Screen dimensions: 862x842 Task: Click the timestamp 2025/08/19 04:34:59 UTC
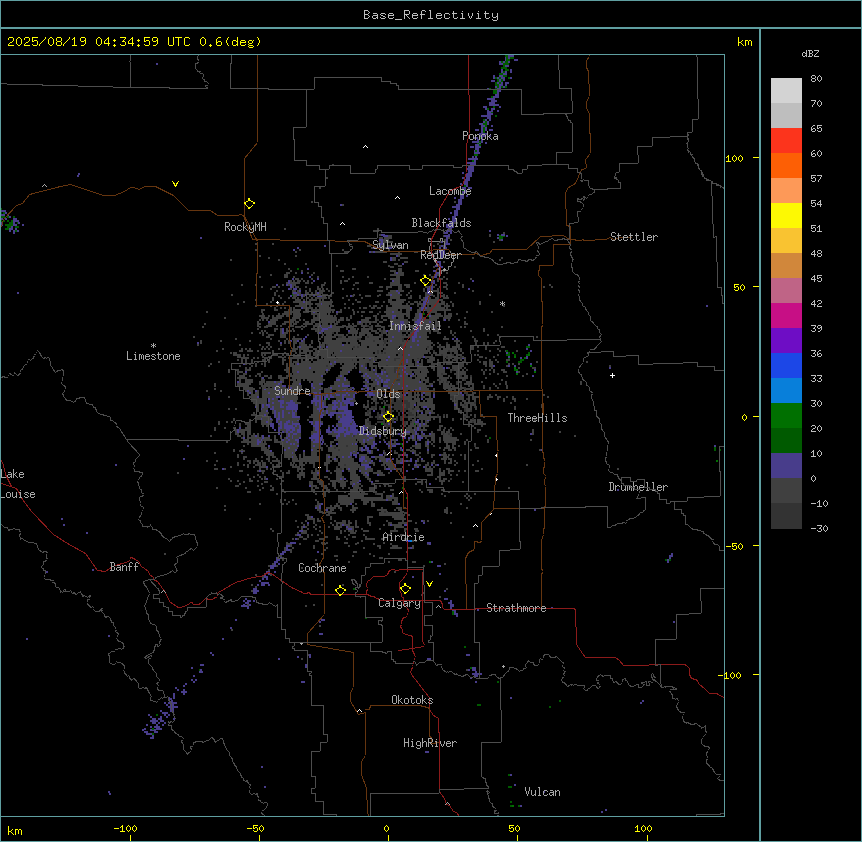coord(99,42)
